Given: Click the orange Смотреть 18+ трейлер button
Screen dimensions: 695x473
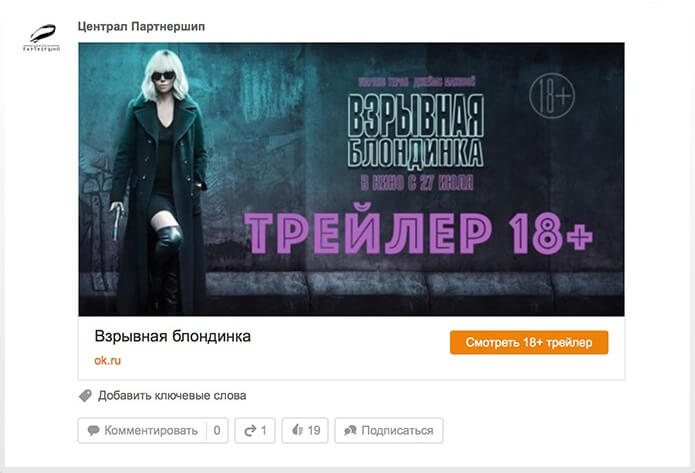Looking at the screenshot, I should click(x=529, y=342).
